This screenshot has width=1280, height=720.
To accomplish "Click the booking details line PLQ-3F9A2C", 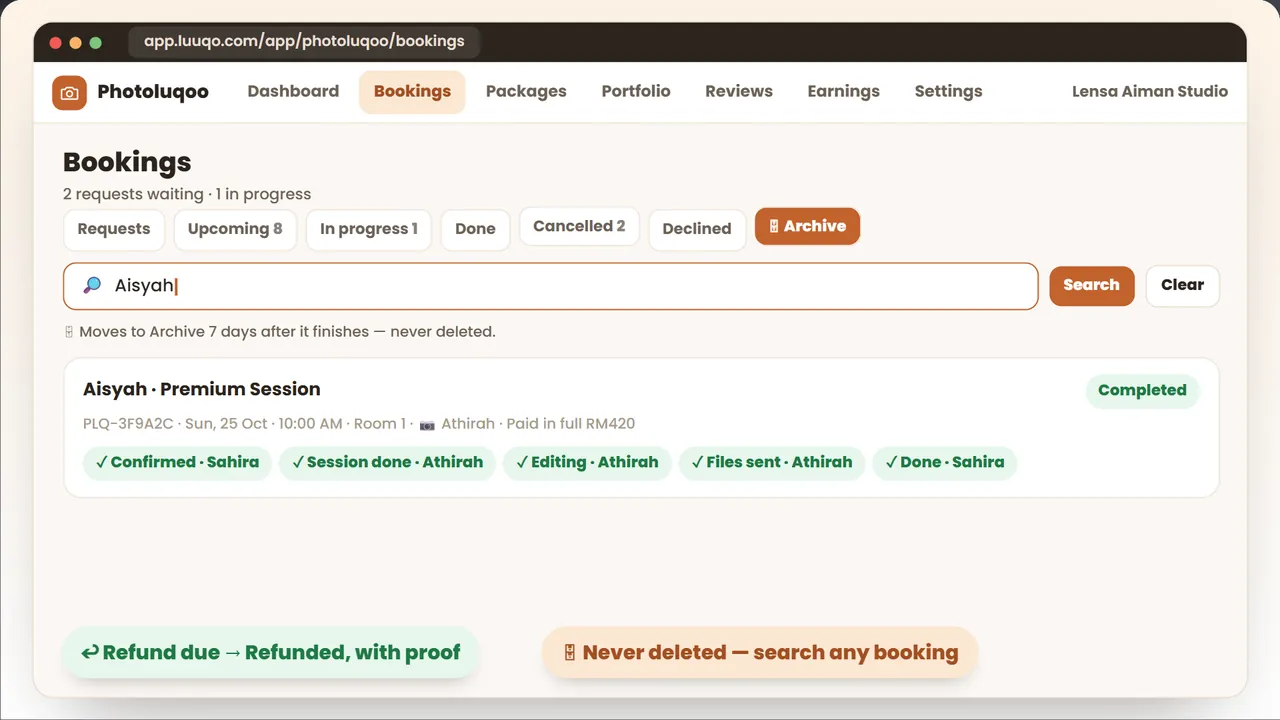I will (359, 424).
